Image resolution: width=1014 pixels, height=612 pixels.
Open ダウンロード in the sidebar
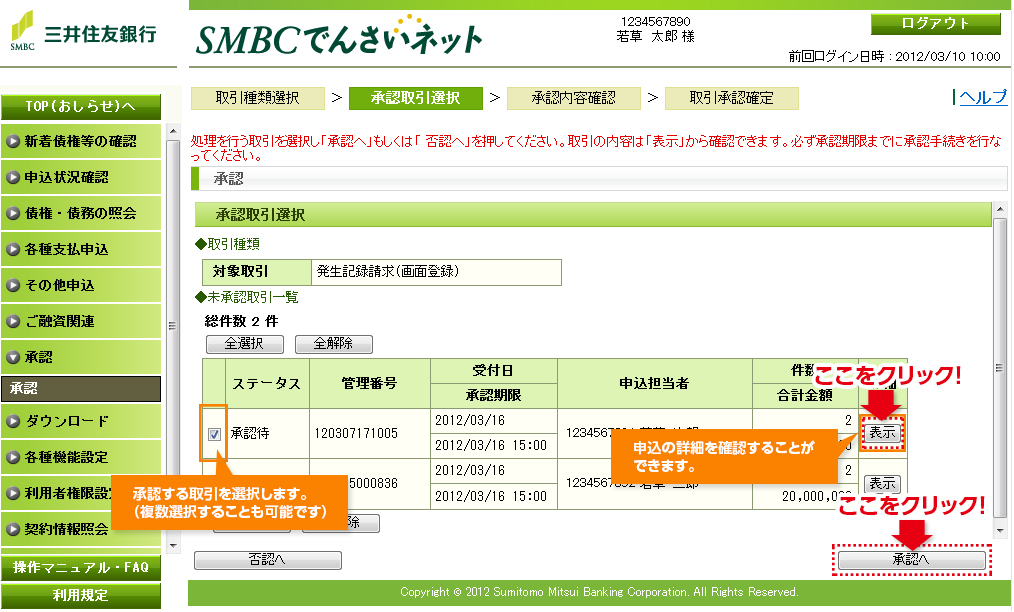[x=81, y=421]
